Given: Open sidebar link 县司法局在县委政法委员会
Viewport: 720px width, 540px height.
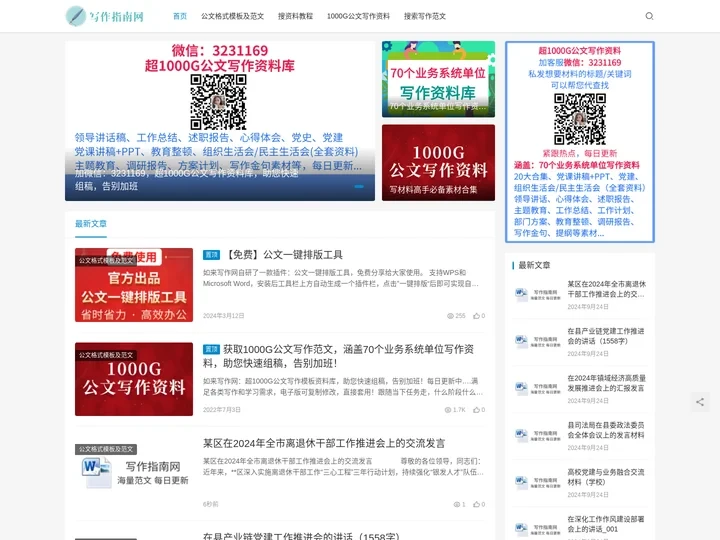Looking at the screenshot, I should [x=606, y=430].
